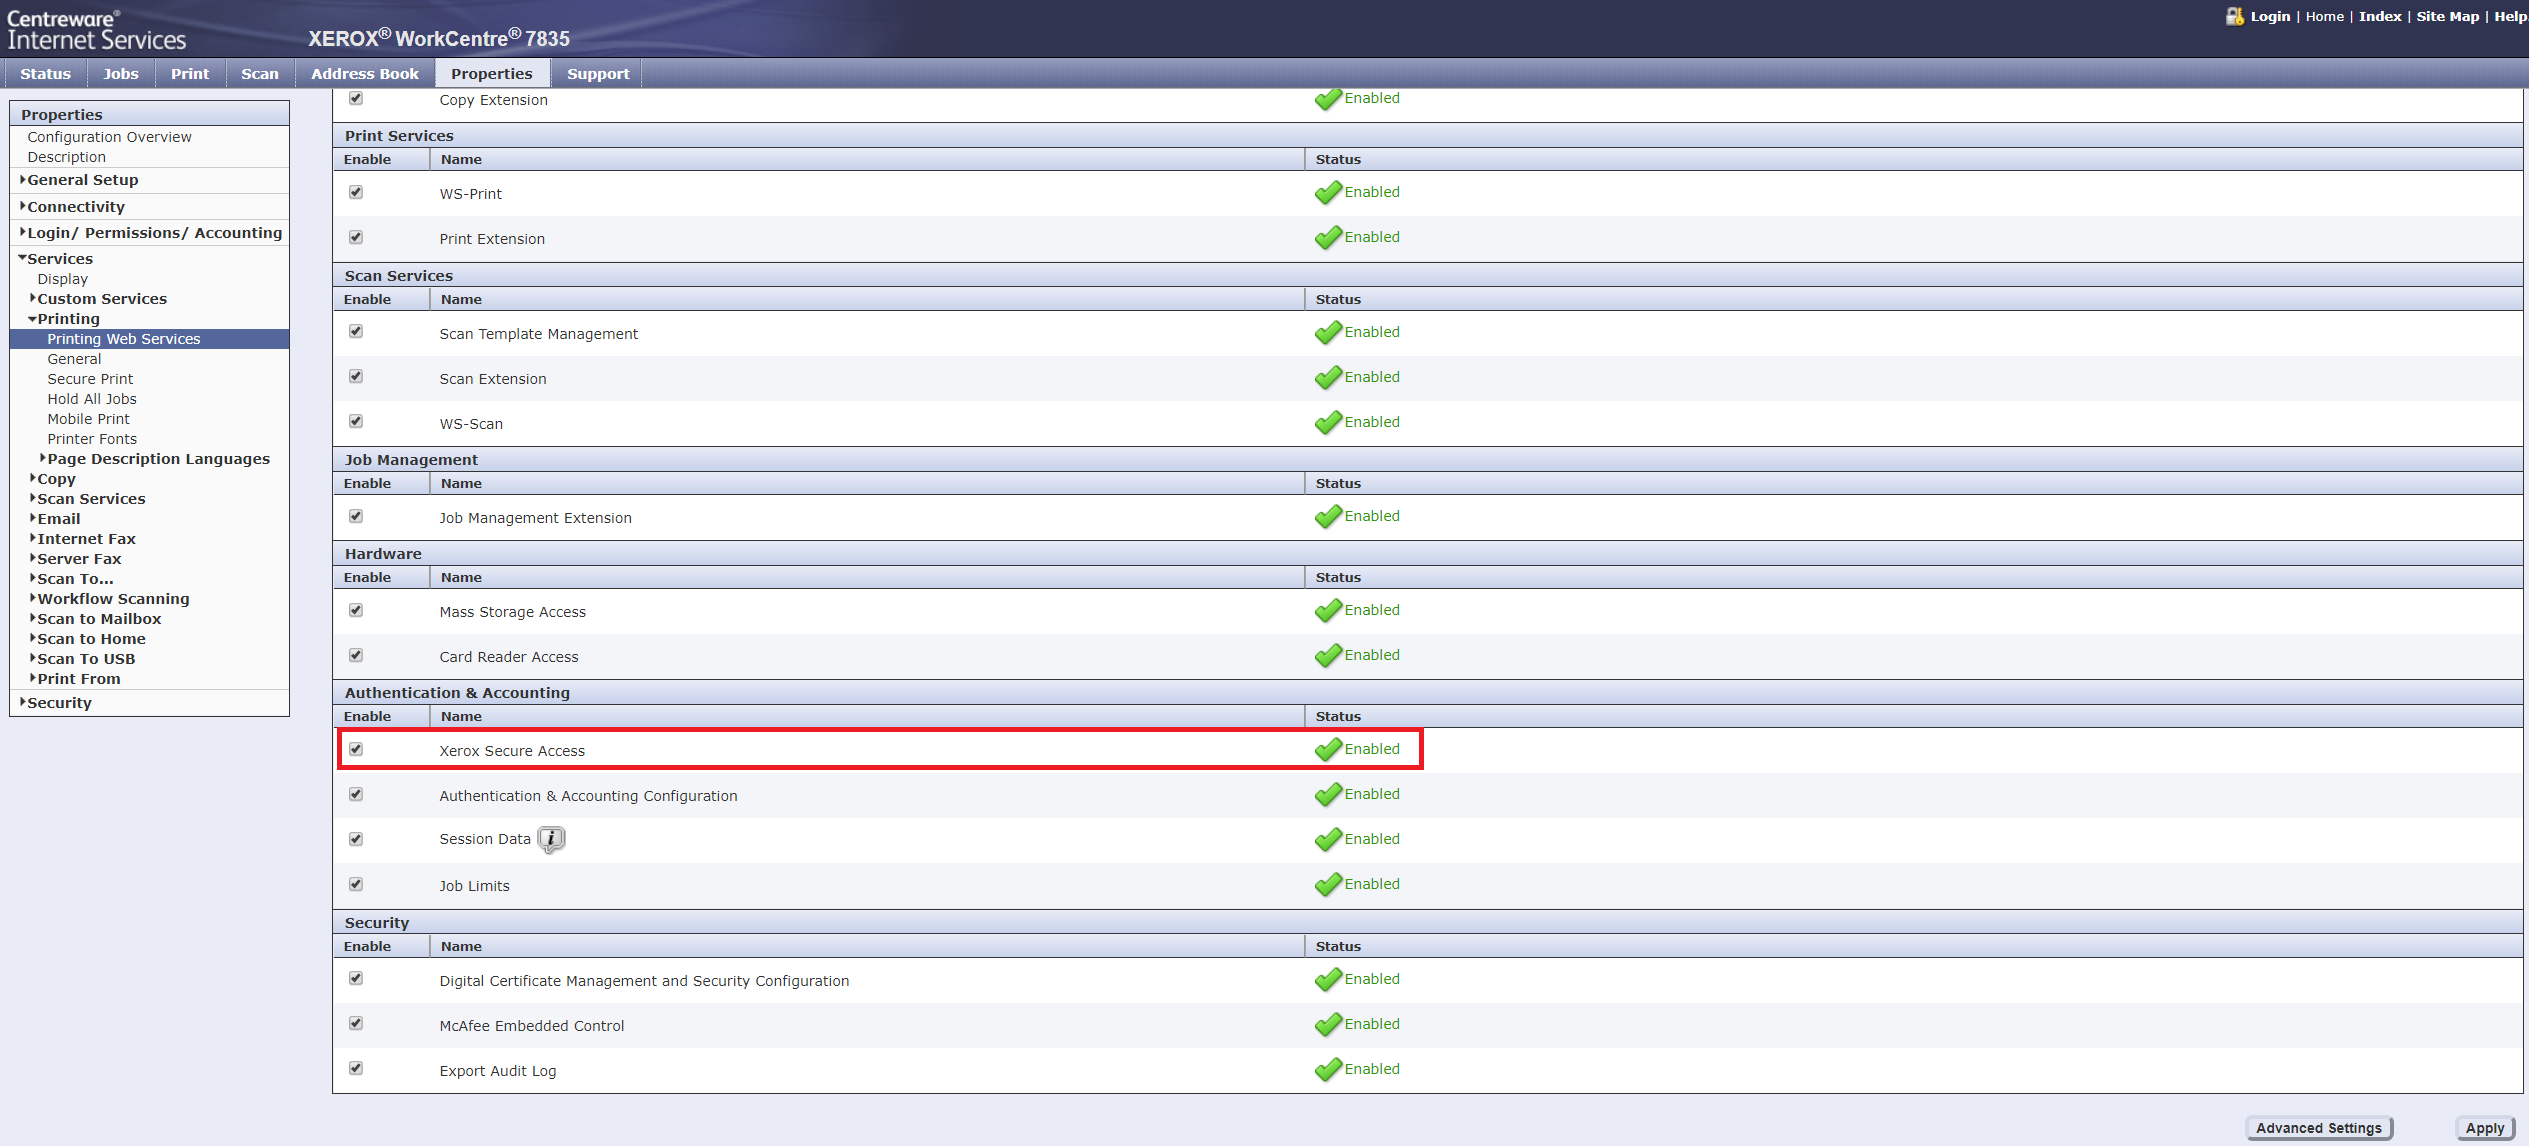2529x1146 pixels.
Task: Click the Apply button
Action: pyautogui.click(x=2484, y=1128)
